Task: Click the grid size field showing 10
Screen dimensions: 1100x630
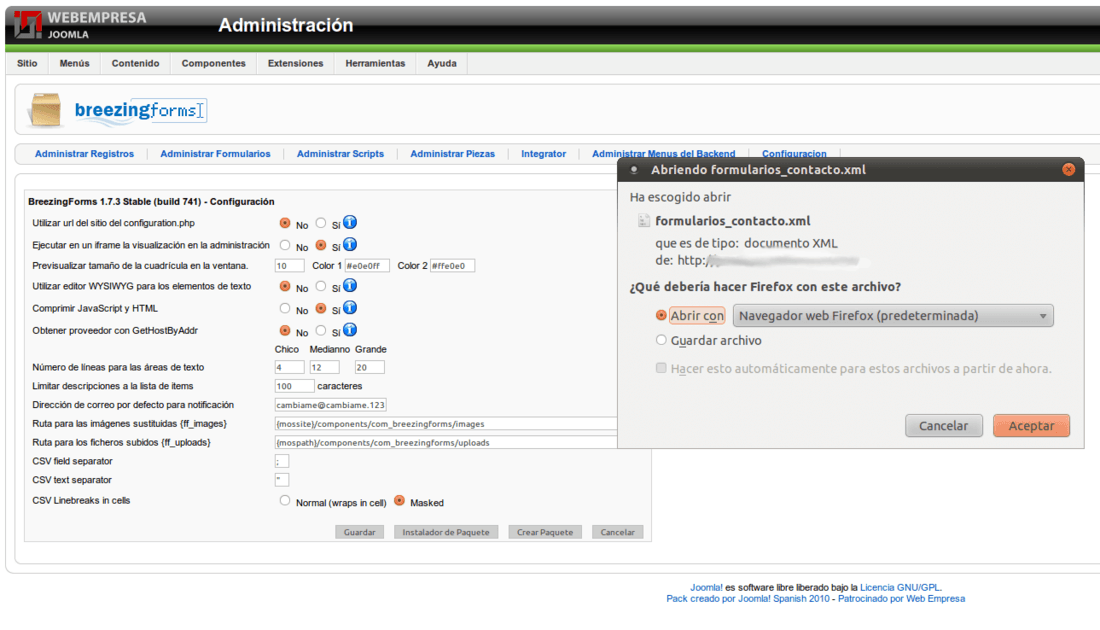Action: pyautogui.click(x=289, y=266)
